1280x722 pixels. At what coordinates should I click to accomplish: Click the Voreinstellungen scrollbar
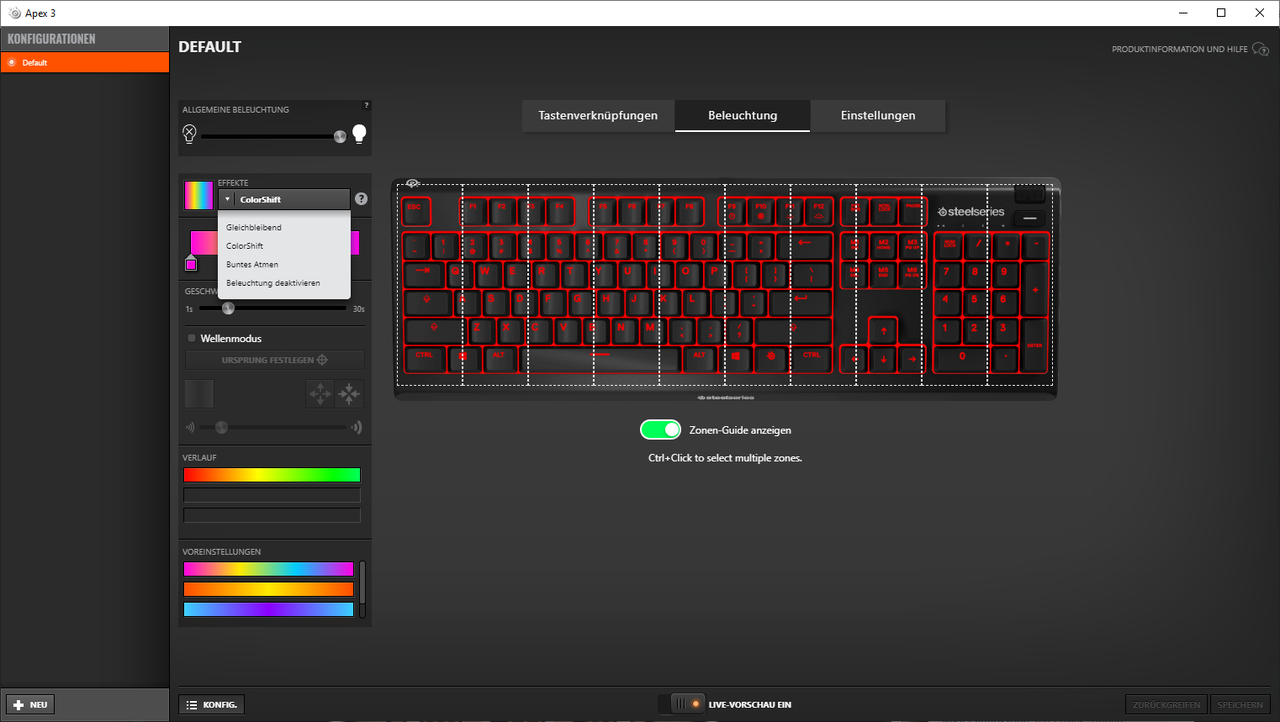pyautogui.click(x=363, y=589)
